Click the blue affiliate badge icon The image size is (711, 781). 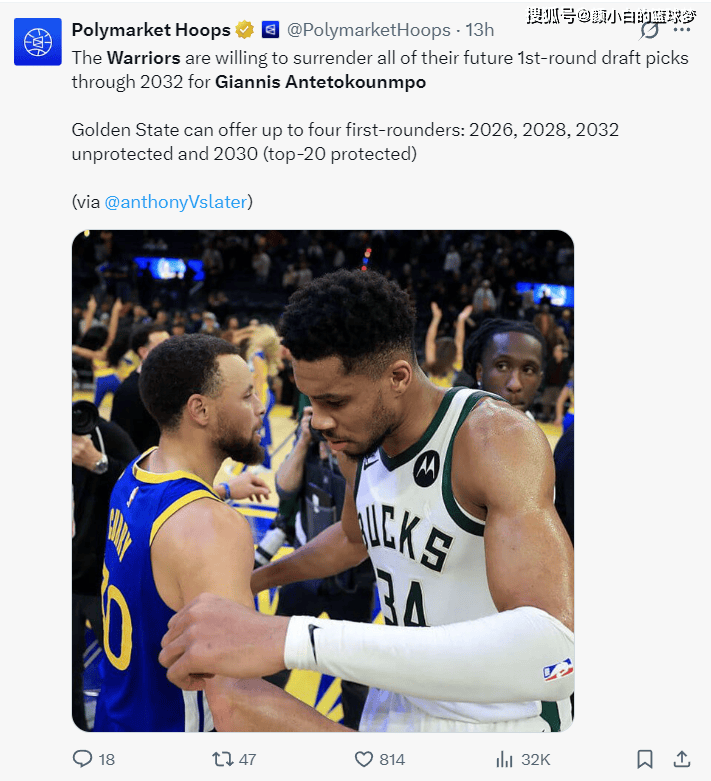coord(270,30)
